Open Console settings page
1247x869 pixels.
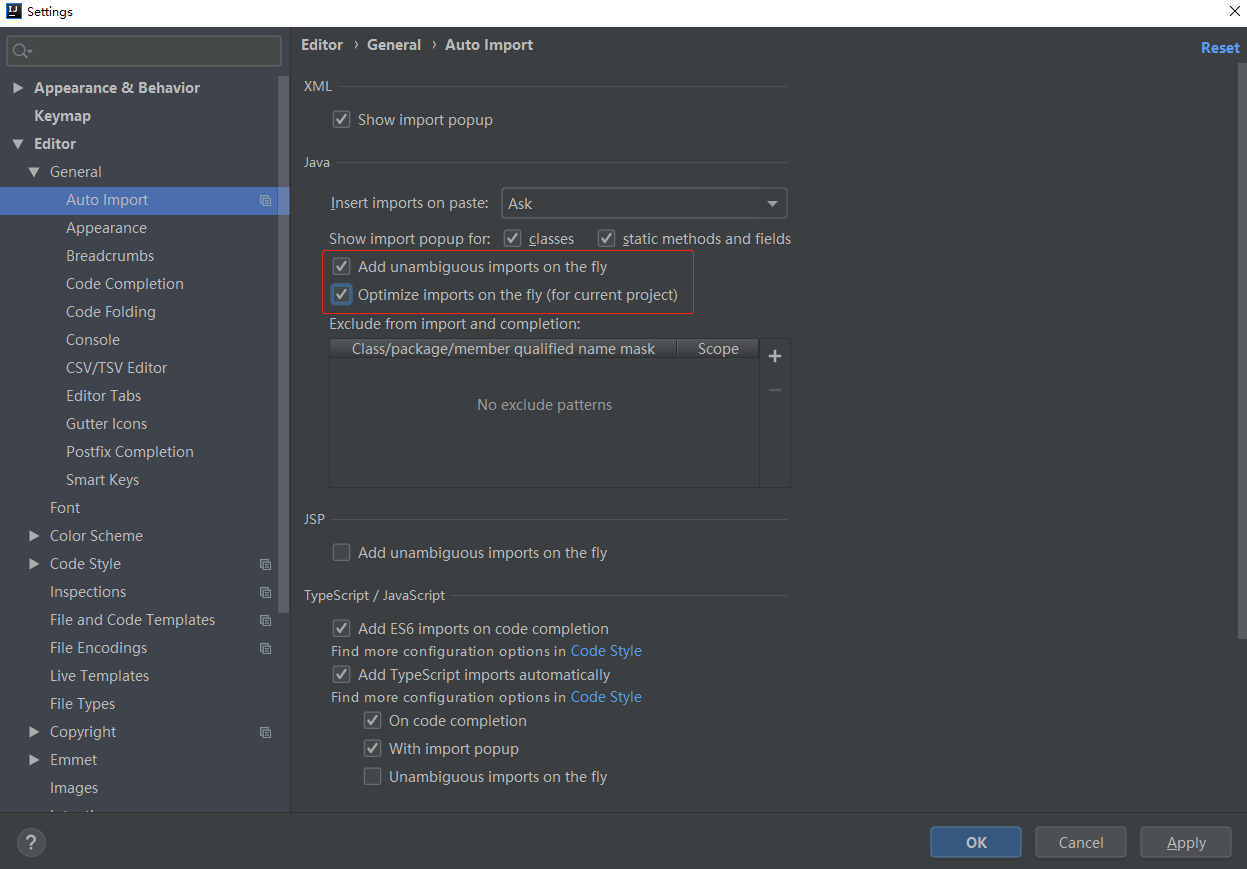point(93,340)
